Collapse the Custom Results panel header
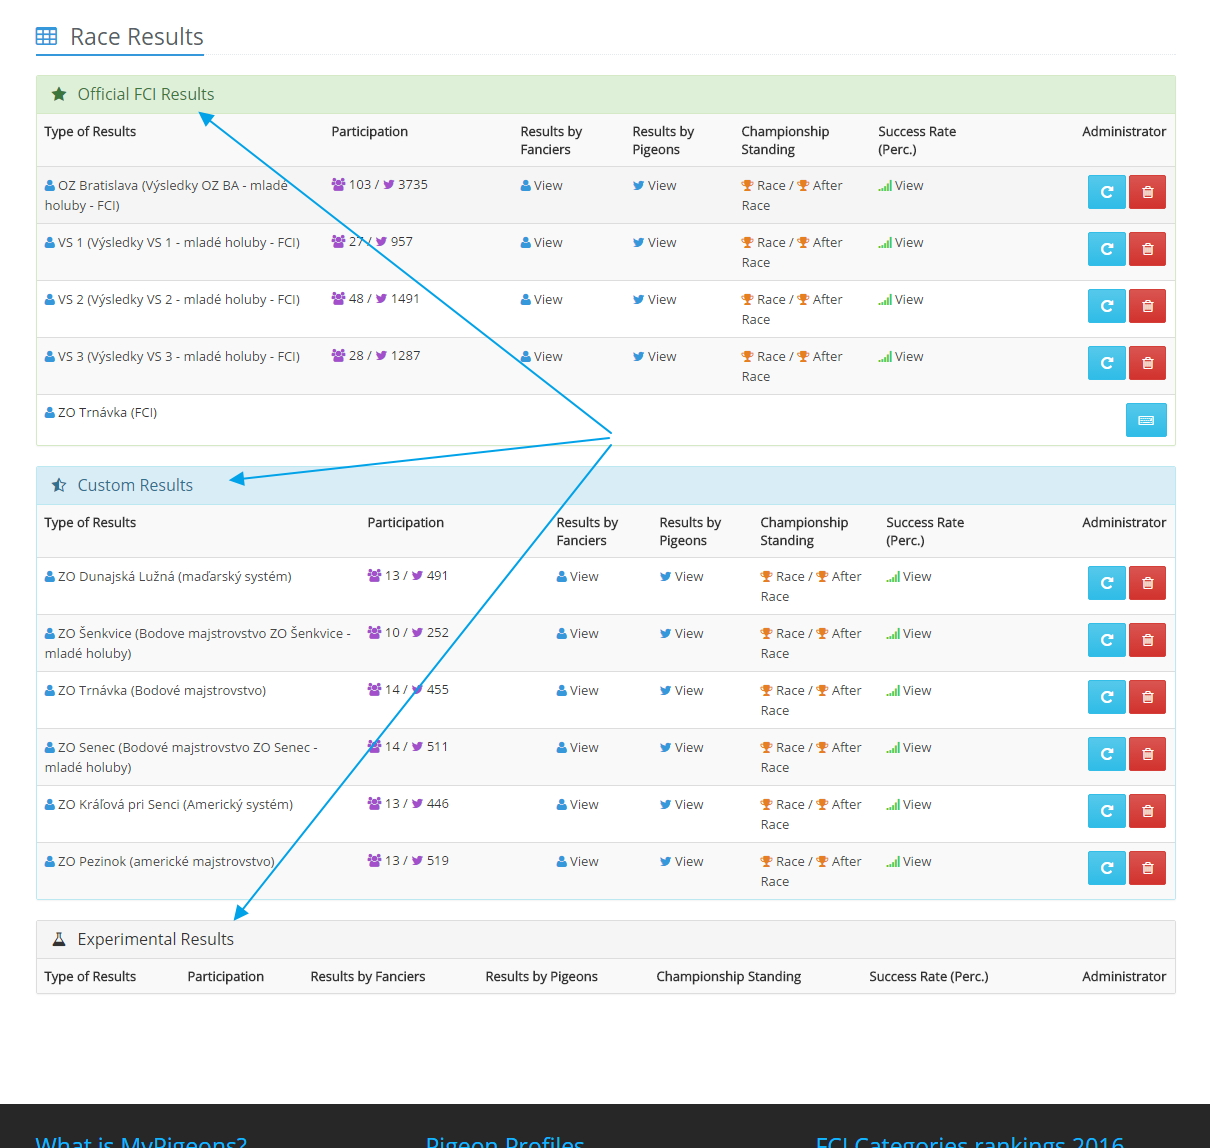Screen dimensions: 1210x1148 tap(135, 485)
